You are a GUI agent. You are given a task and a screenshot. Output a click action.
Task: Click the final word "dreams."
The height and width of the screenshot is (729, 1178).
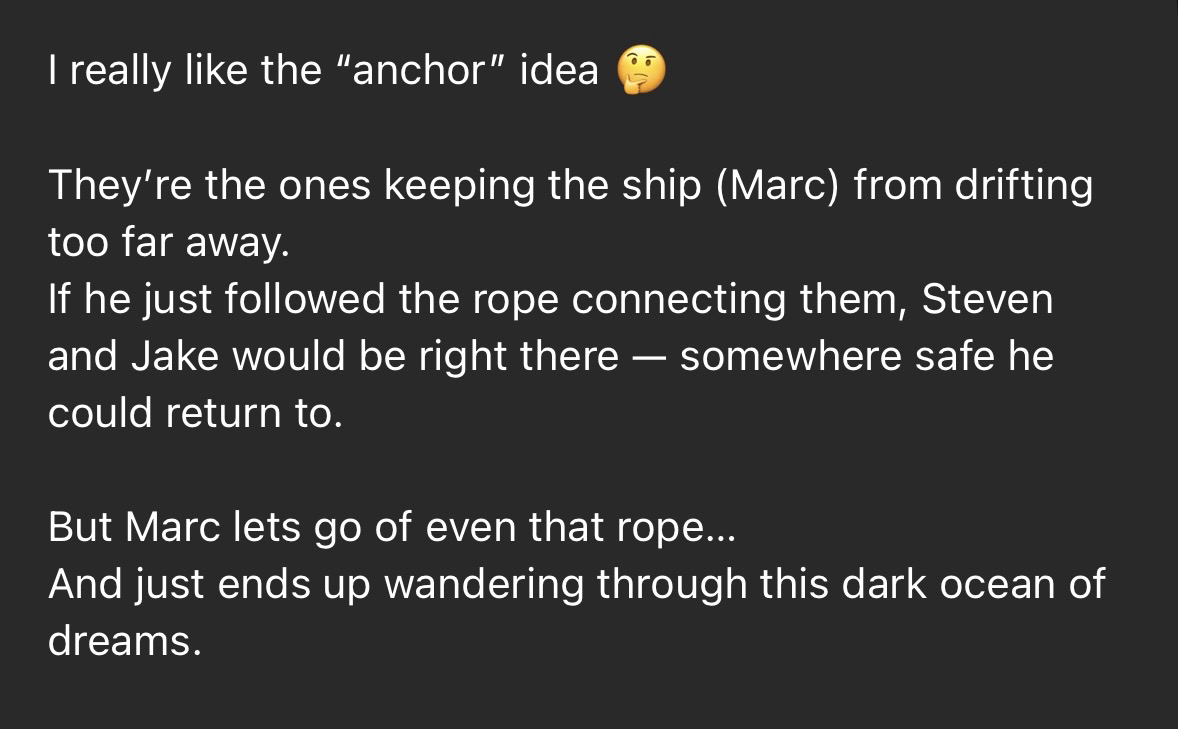pyautogui.click(x=124, y=642)
